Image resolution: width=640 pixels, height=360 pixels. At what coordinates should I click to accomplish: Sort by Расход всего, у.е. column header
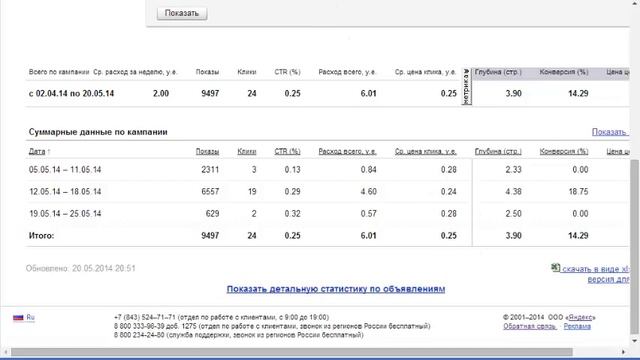click(x=347, y=151)
